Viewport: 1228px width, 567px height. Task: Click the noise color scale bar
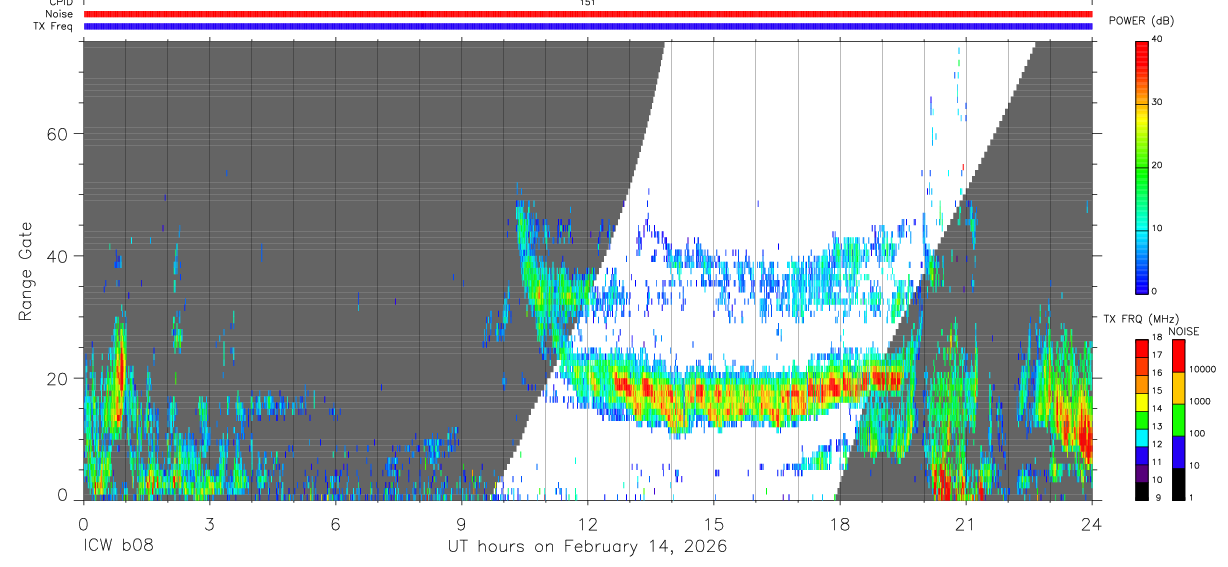(x=1179, y=419)
